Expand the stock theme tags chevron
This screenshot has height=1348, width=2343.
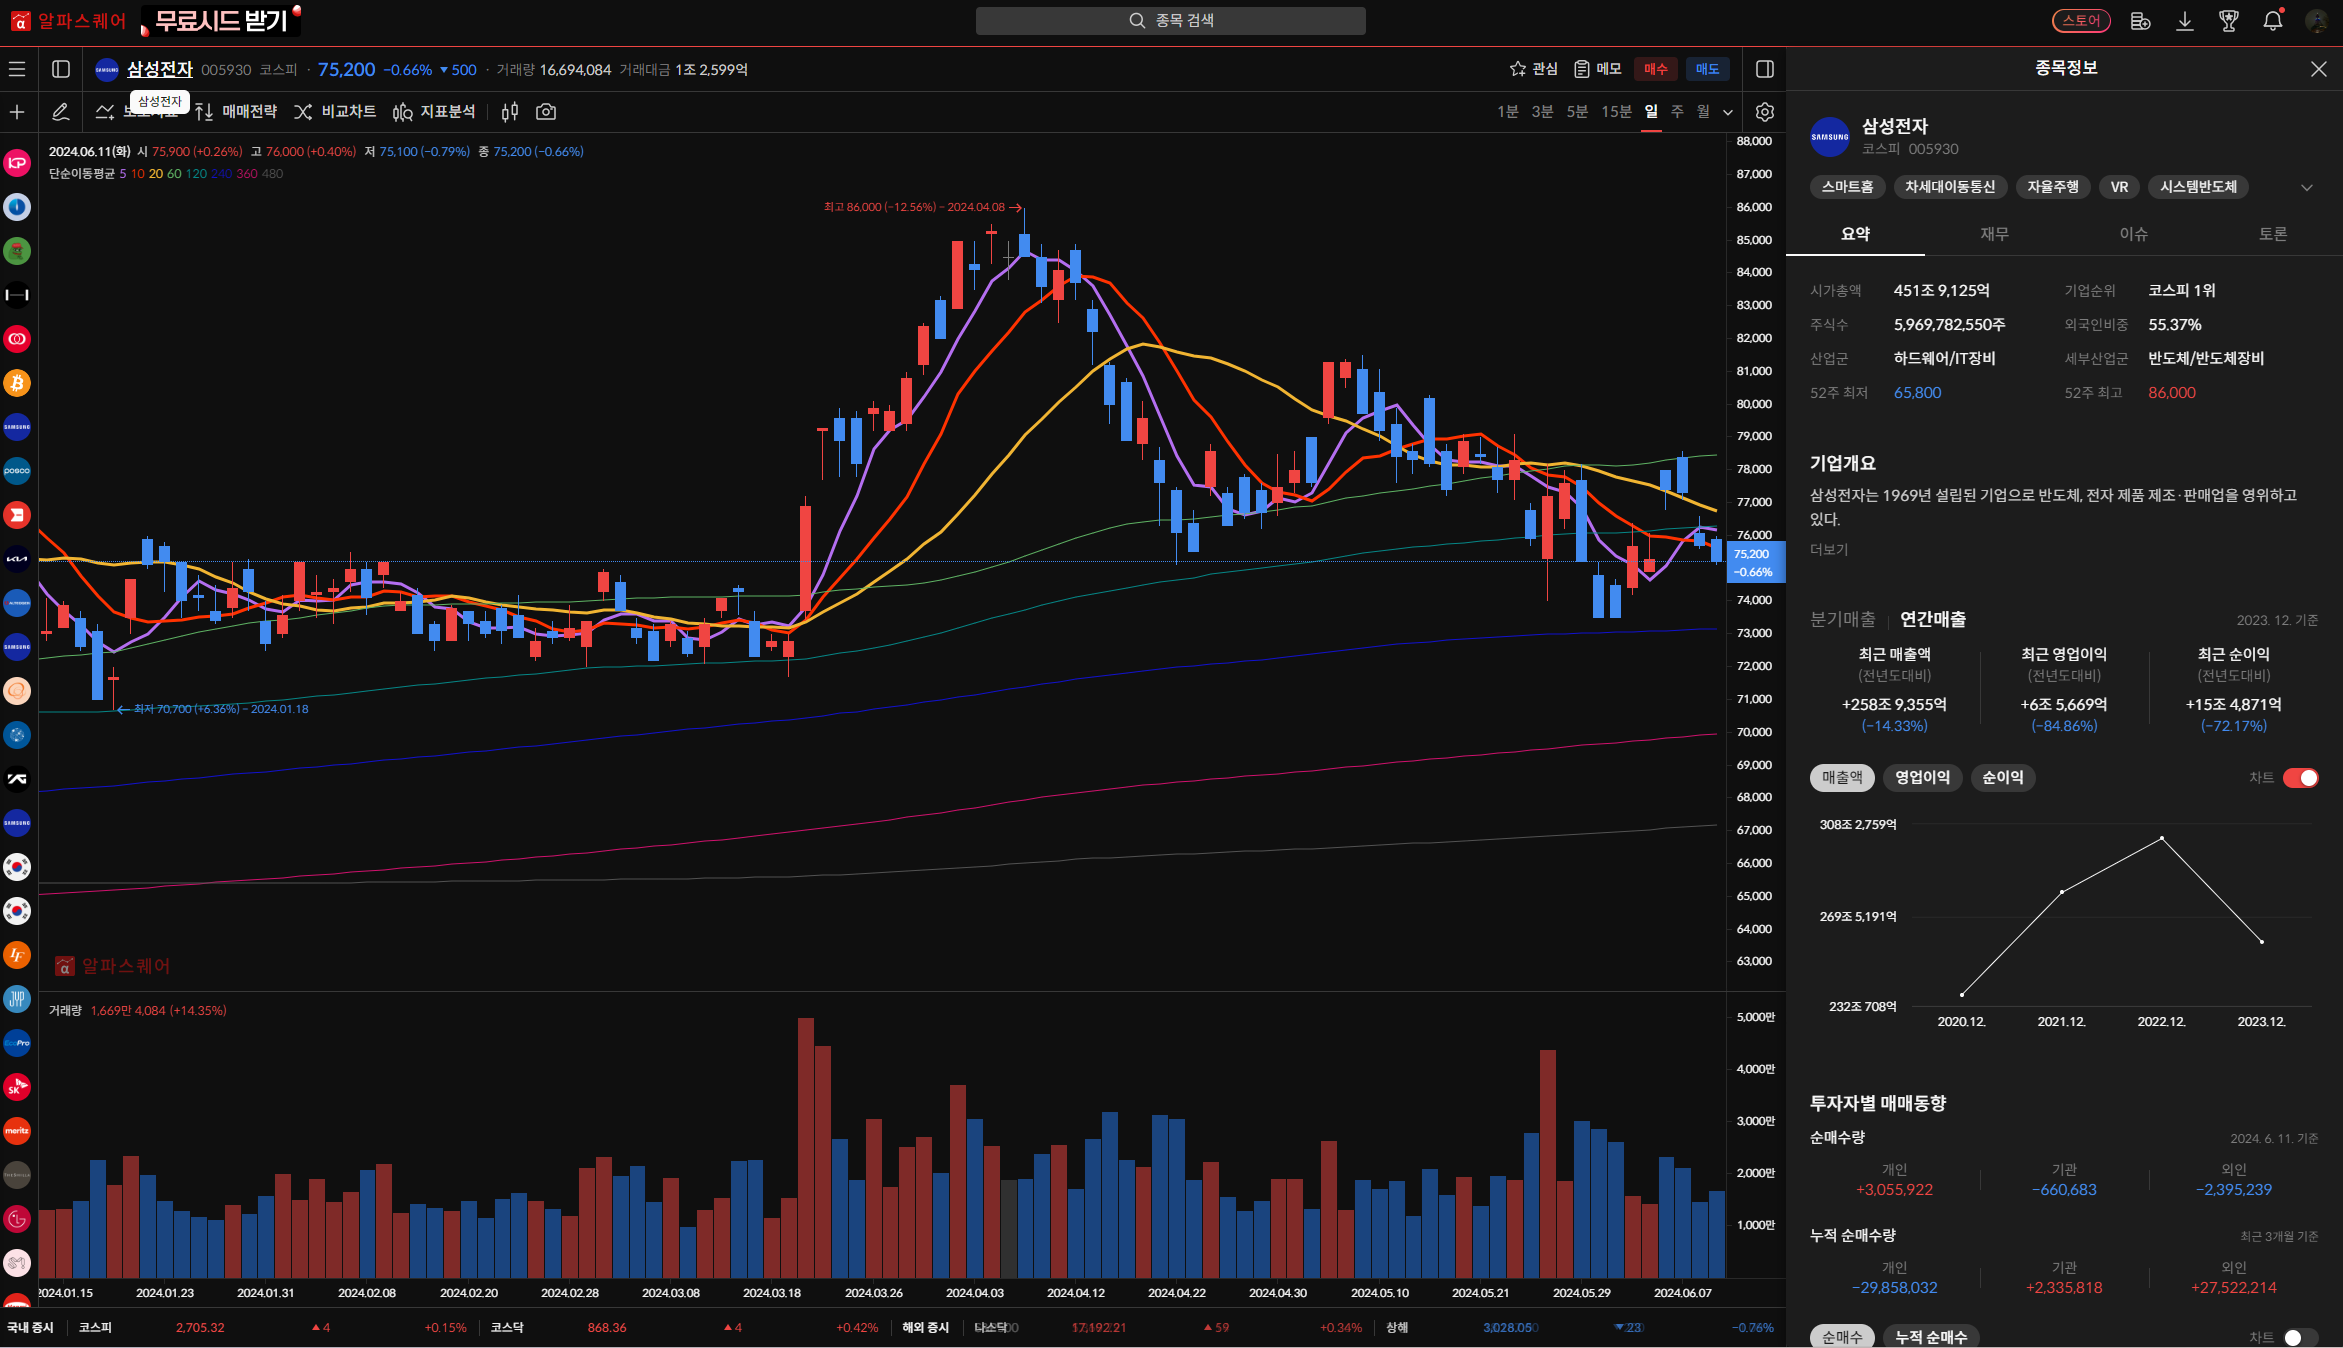[x=2307, y=188]
